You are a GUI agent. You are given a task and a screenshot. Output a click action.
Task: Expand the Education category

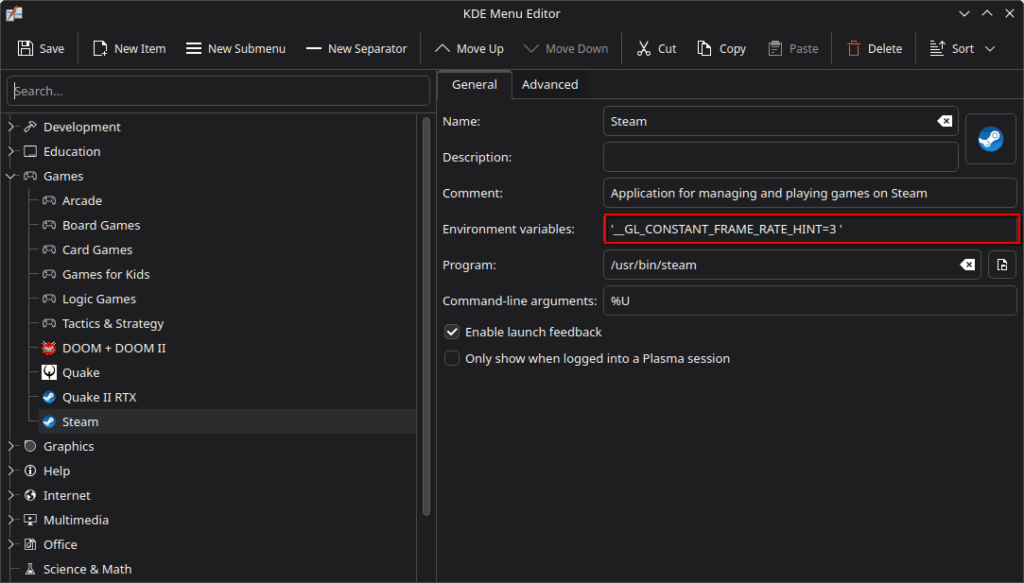point(10,151)
